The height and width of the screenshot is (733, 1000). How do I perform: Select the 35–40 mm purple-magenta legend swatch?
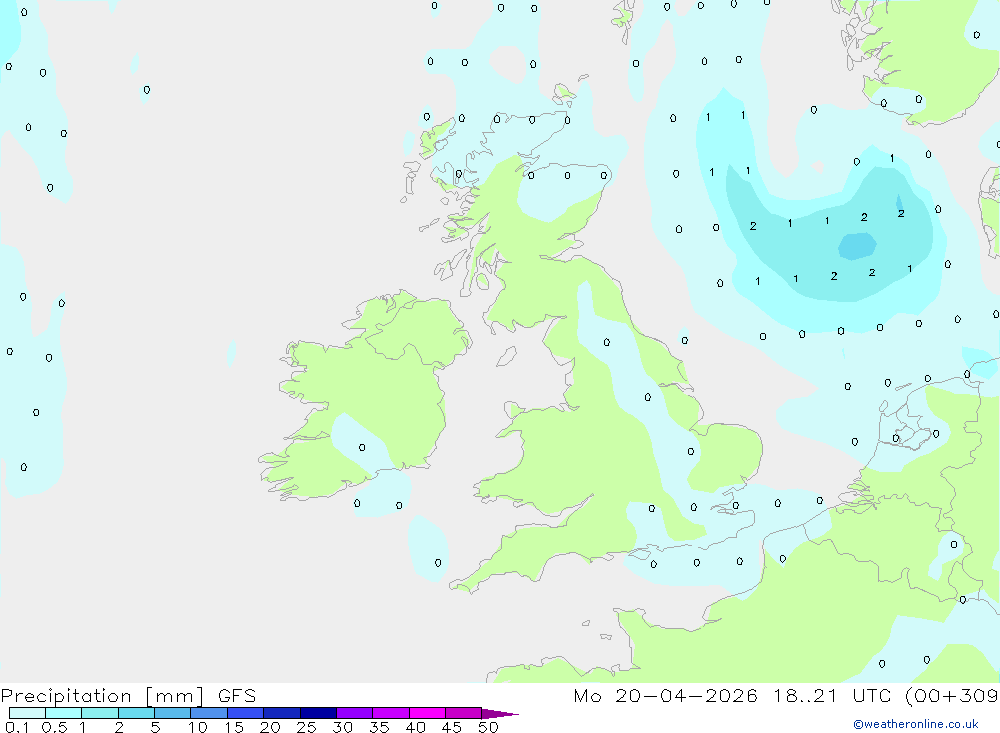391,713
